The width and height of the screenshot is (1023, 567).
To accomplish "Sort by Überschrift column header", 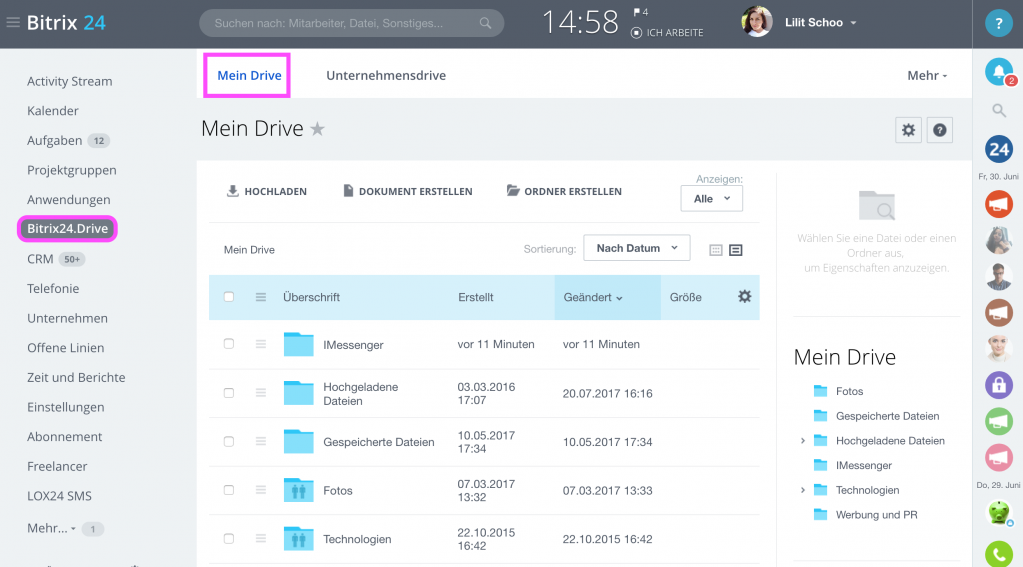I will coord(311,297).
